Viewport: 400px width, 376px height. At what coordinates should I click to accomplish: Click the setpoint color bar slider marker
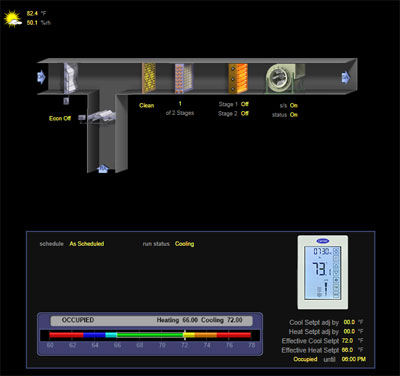[x=184, y=335]
